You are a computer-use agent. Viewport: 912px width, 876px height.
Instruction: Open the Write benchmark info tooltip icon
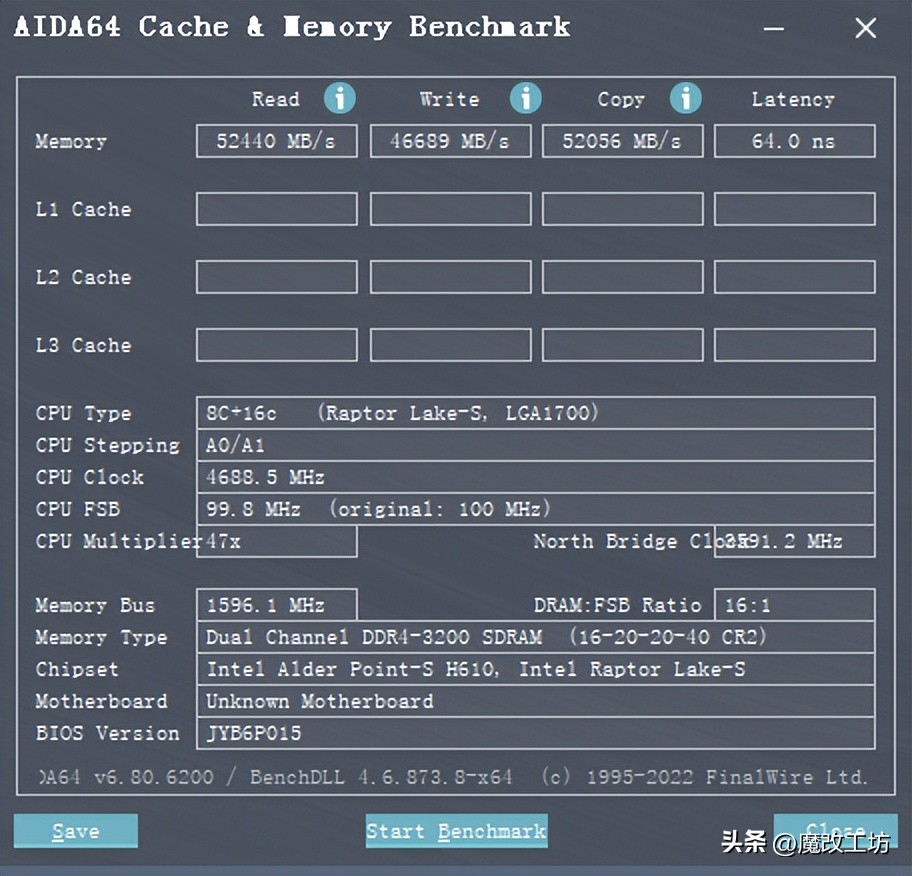525,98
